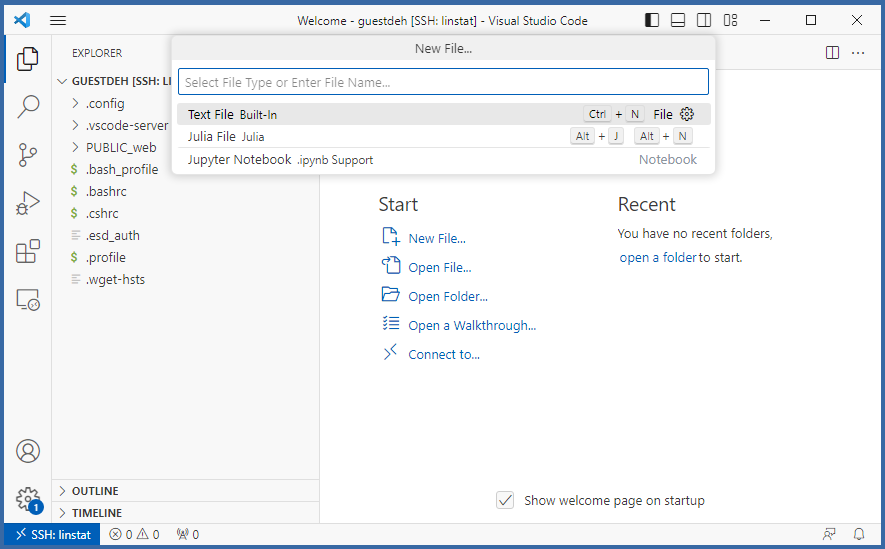Toggle the Primary Side Bar layout icon

click(652, 20)
